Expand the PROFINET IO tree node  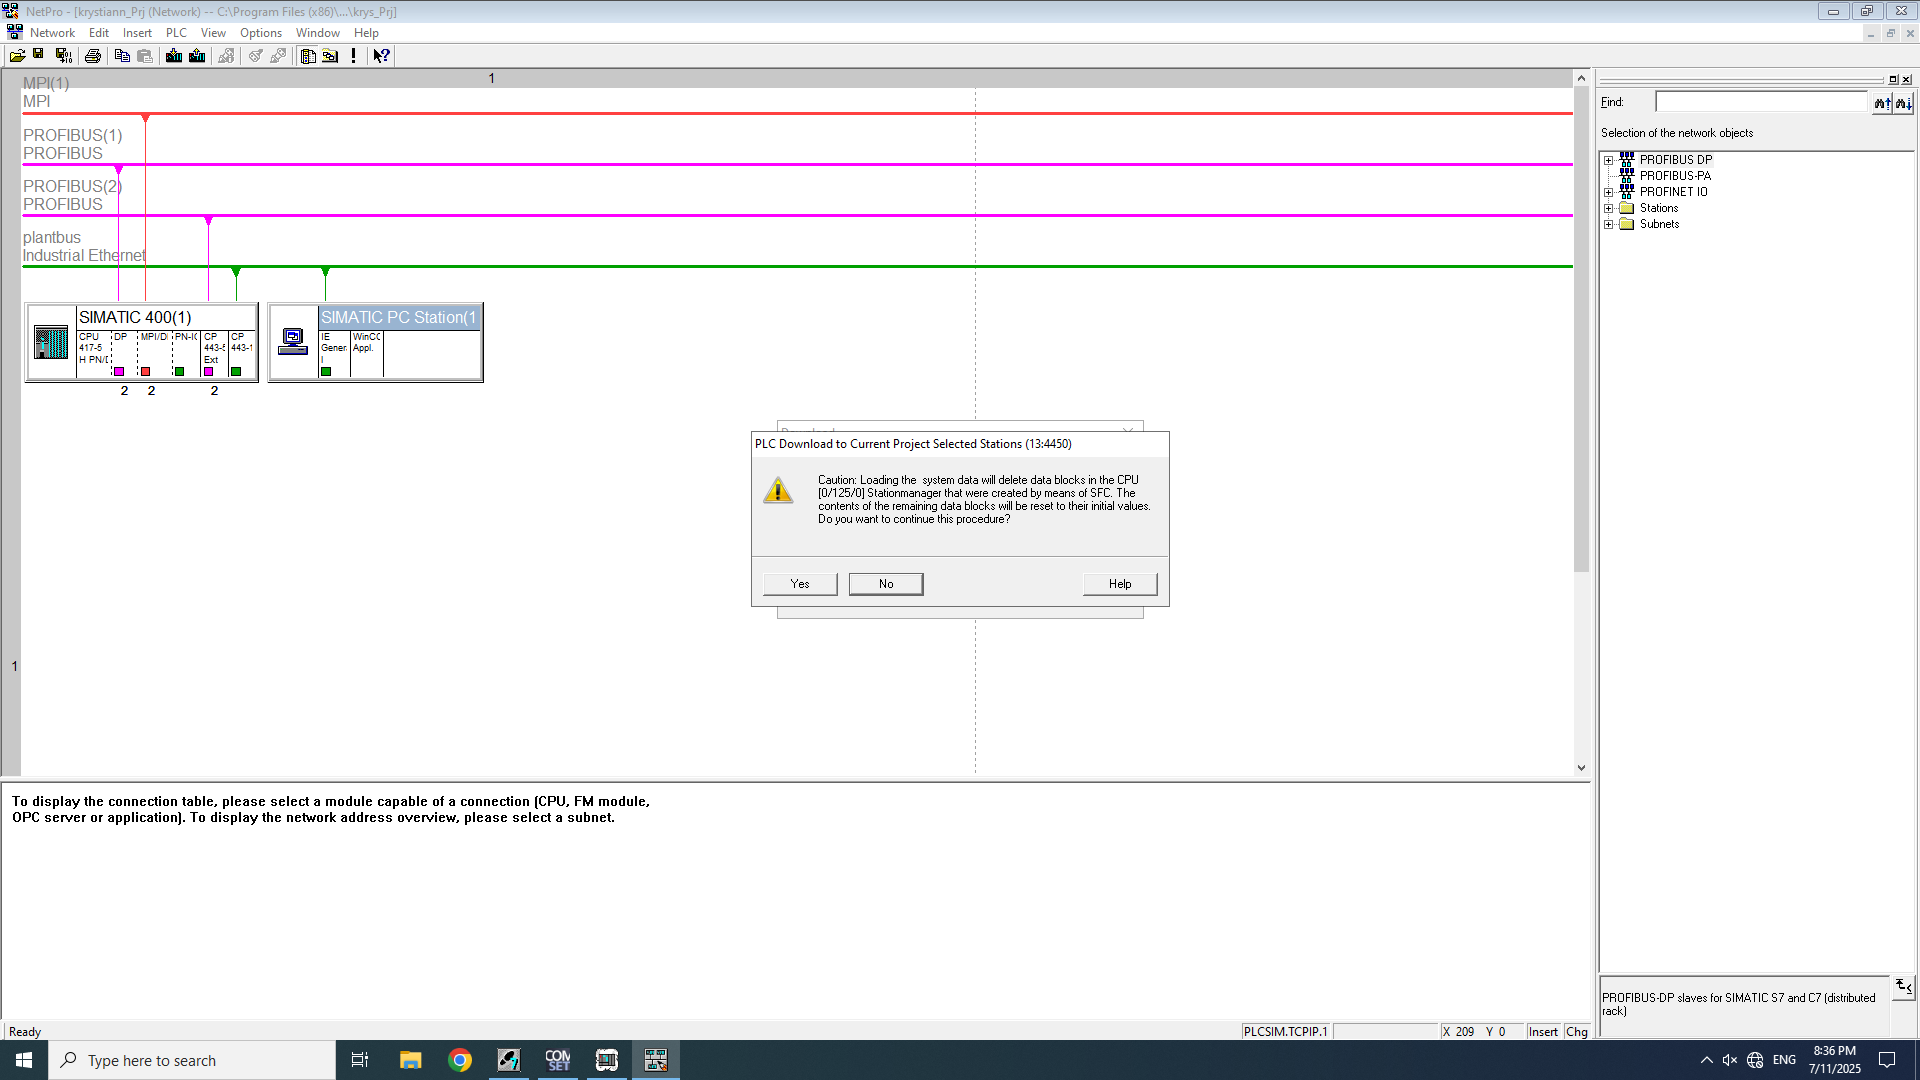[x=1608, y=192]
